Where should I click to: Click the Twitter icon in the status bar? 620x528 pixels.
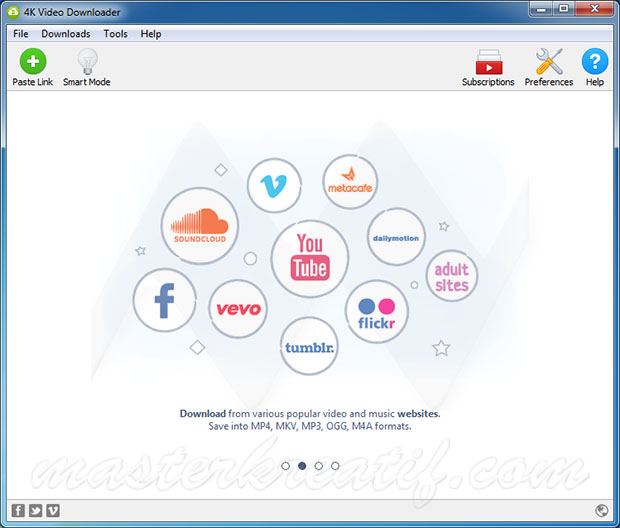pyautogui.click(x=36, y=511)
